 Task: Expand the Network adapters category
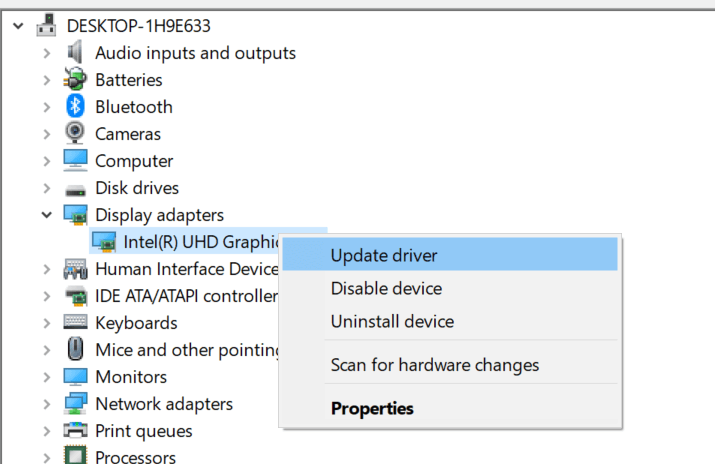tap(47, 404)
